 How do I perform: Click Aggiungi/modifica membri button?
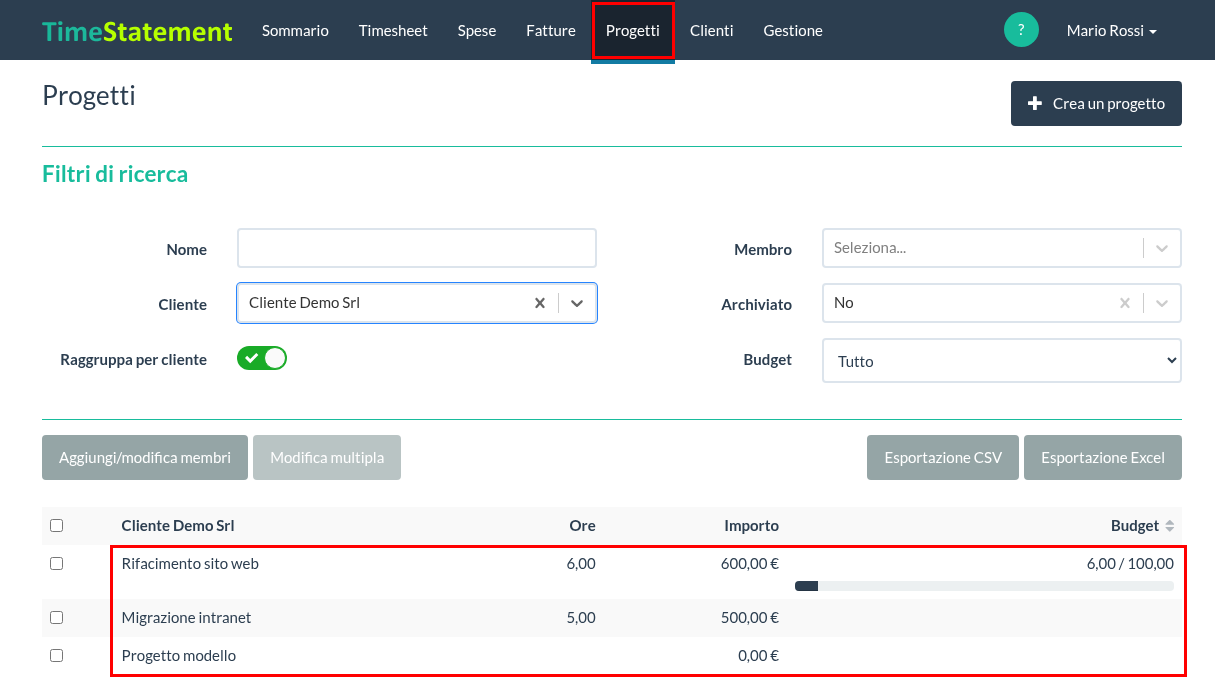(145, 458)
